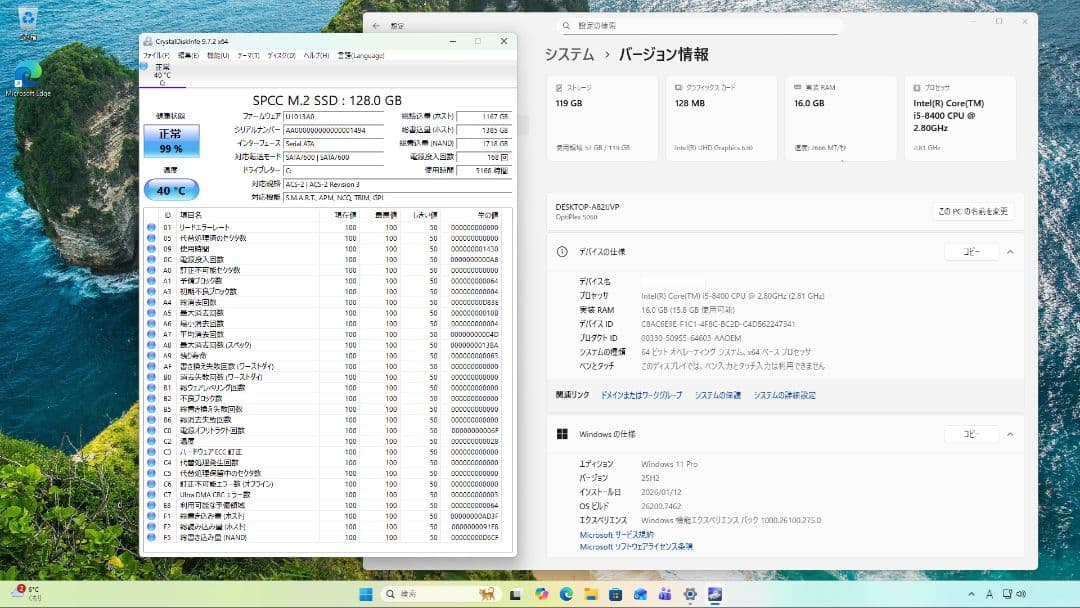Open the Windows Start menu
Screen dimensions: 1080x608
[x=366, y=594]
